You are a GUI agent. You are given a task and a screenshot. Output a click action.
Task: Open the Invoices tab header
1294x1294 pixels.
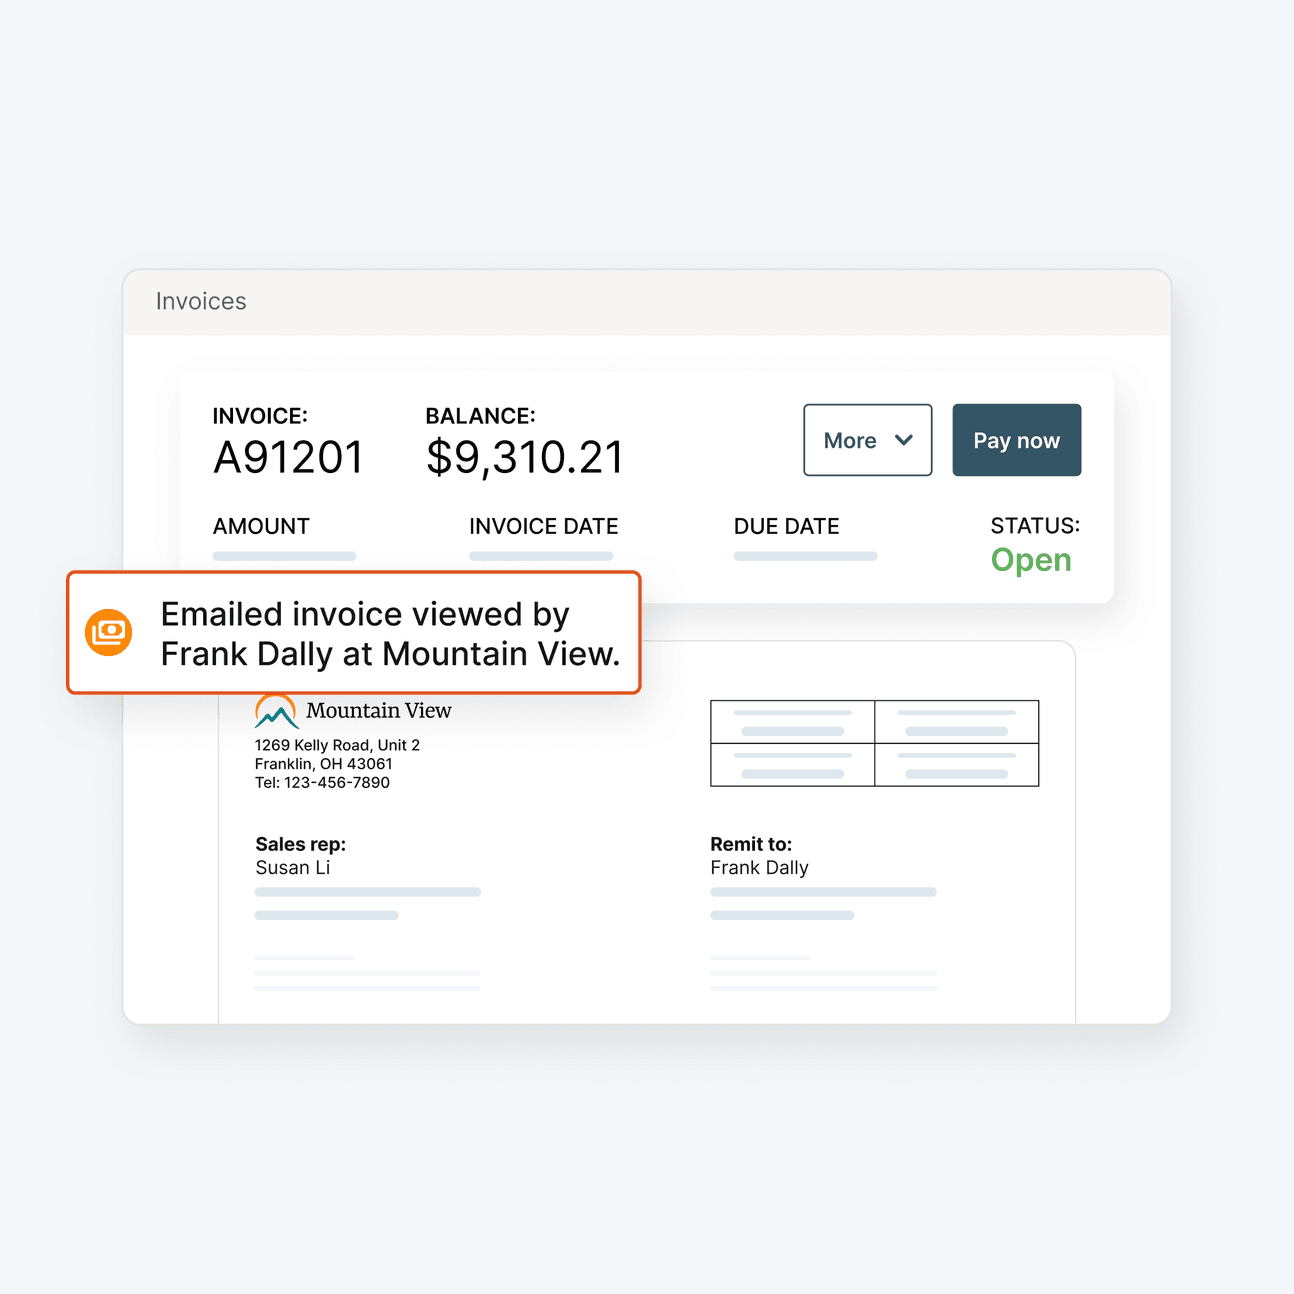point(201,301)
